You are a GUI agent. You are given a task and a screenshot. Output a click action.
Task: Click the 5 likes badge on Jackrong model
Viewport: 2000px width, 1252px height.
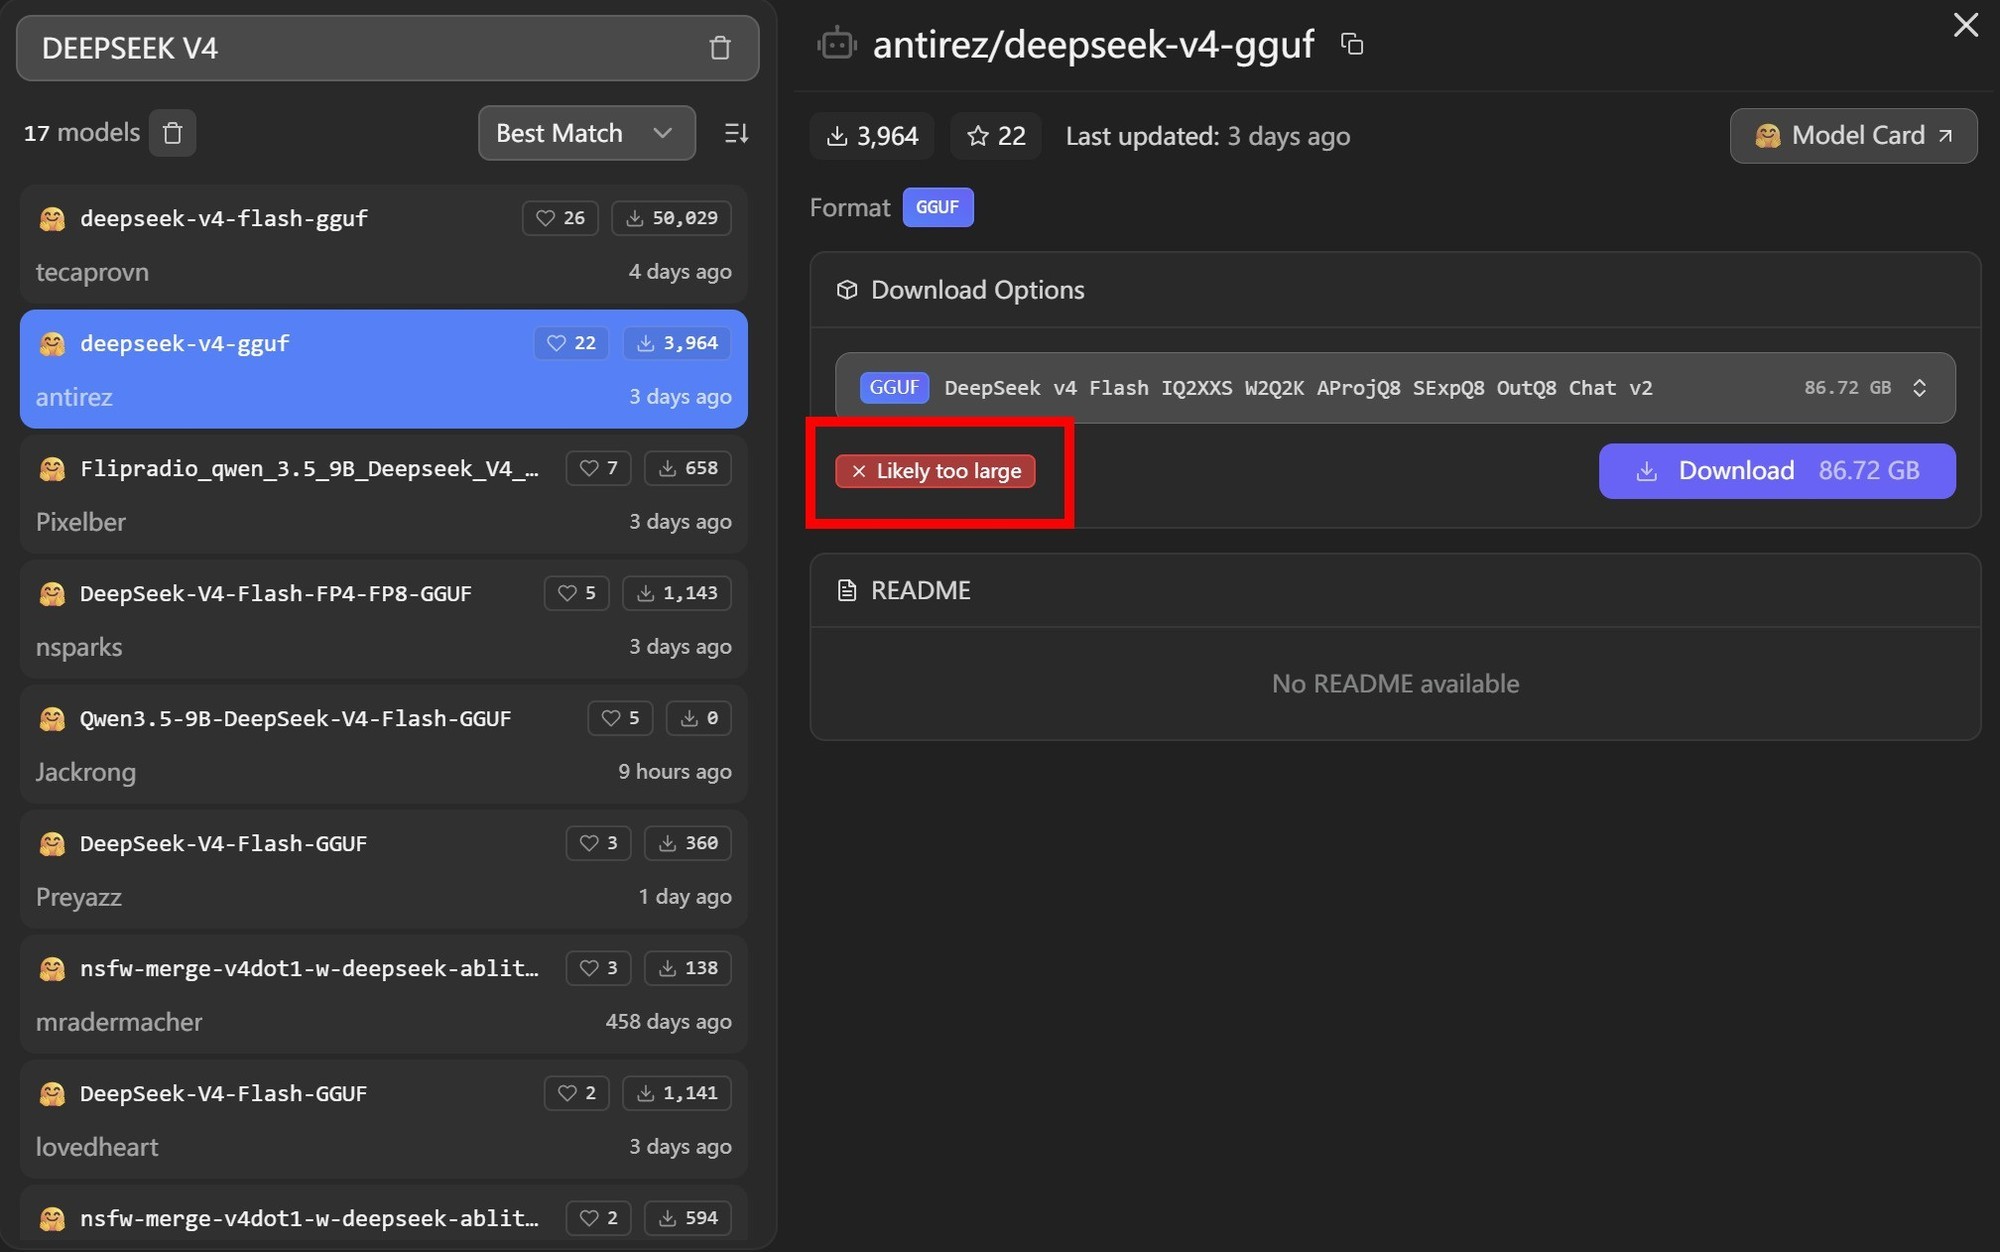(620, 718)
